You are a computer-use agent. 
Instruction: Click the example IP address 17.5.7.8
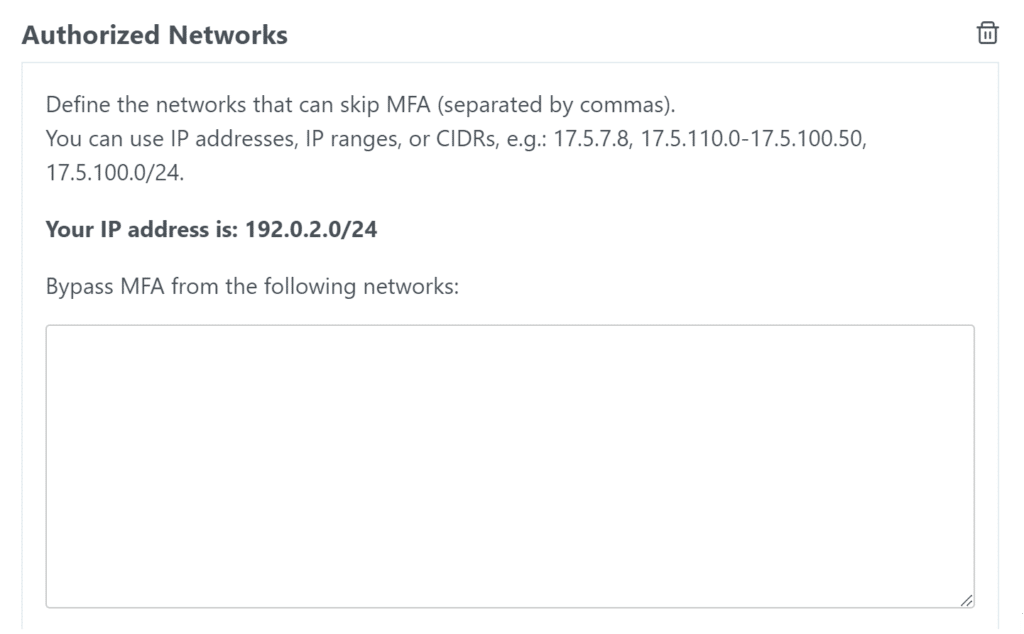point(595,138)
